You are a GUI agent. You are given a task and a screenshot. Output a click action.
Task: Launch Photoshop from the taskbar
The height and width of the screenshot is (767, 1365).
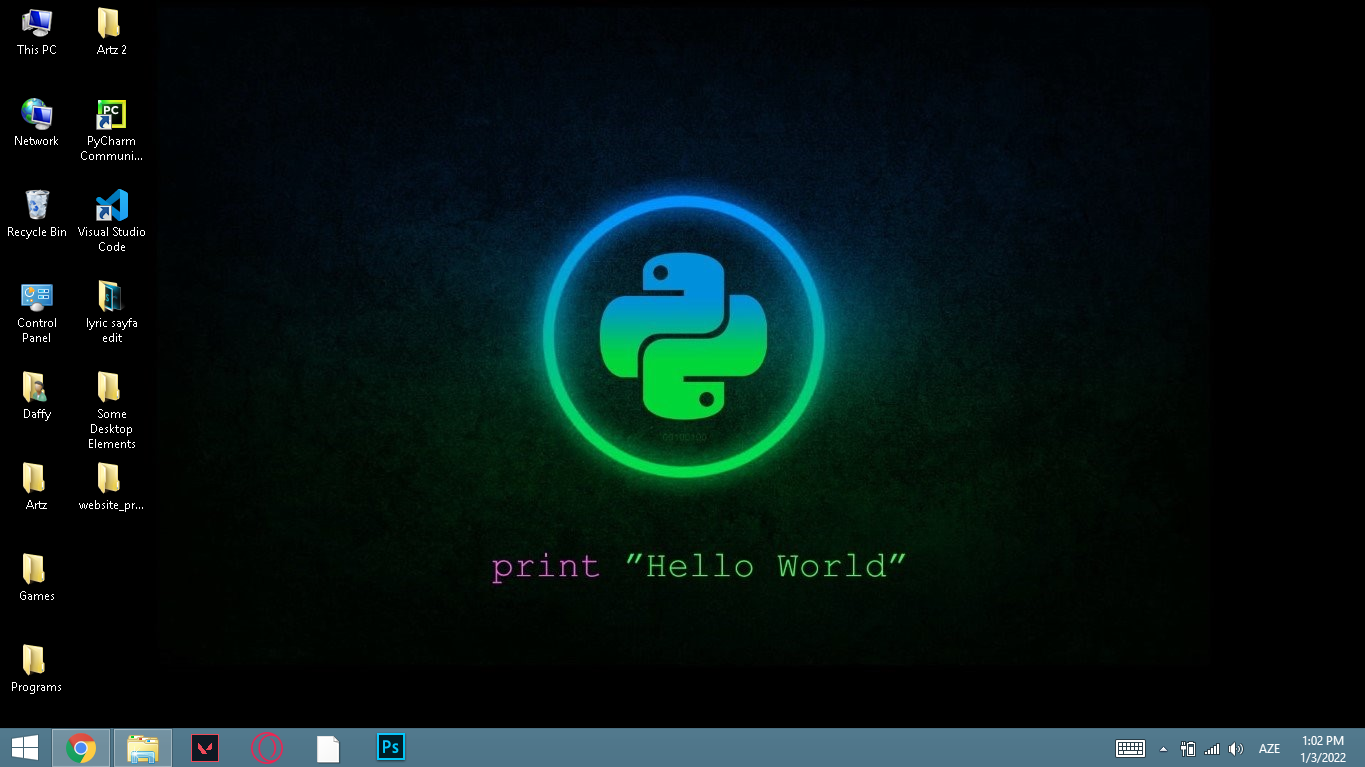pyautogui.click(x=391, y=747)
